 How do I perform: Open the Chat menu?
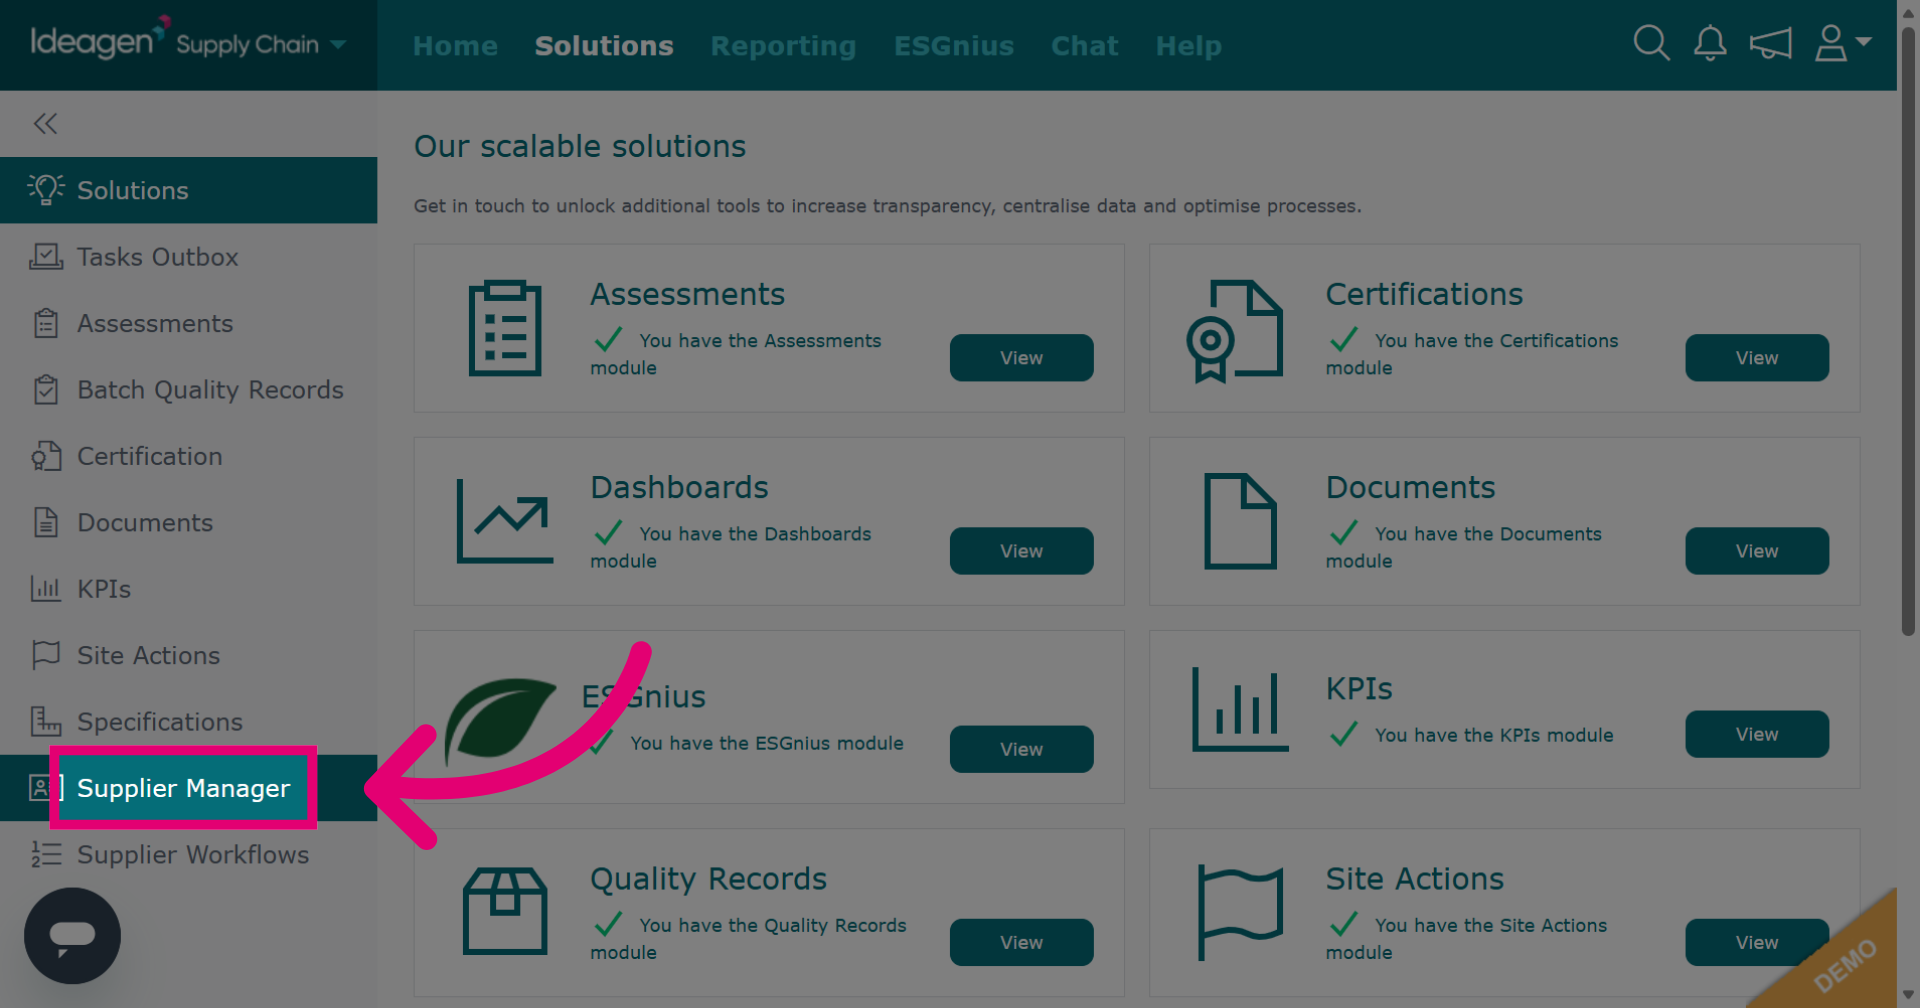pyautogui.click(x=1084, y=46)
